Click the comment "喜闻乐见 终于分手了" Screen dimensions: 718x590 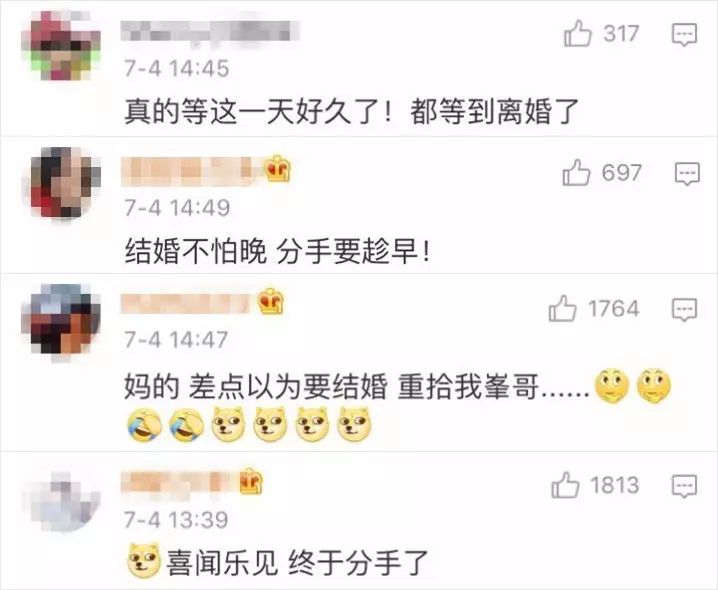[297, 563]
